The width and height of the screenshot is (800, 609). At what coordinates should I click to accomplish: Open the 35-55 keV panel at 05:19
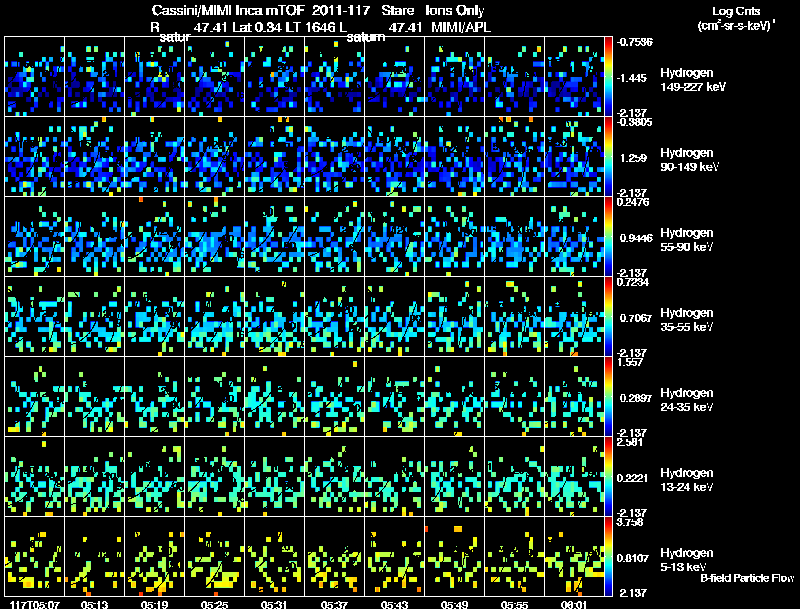pos(154,317)
